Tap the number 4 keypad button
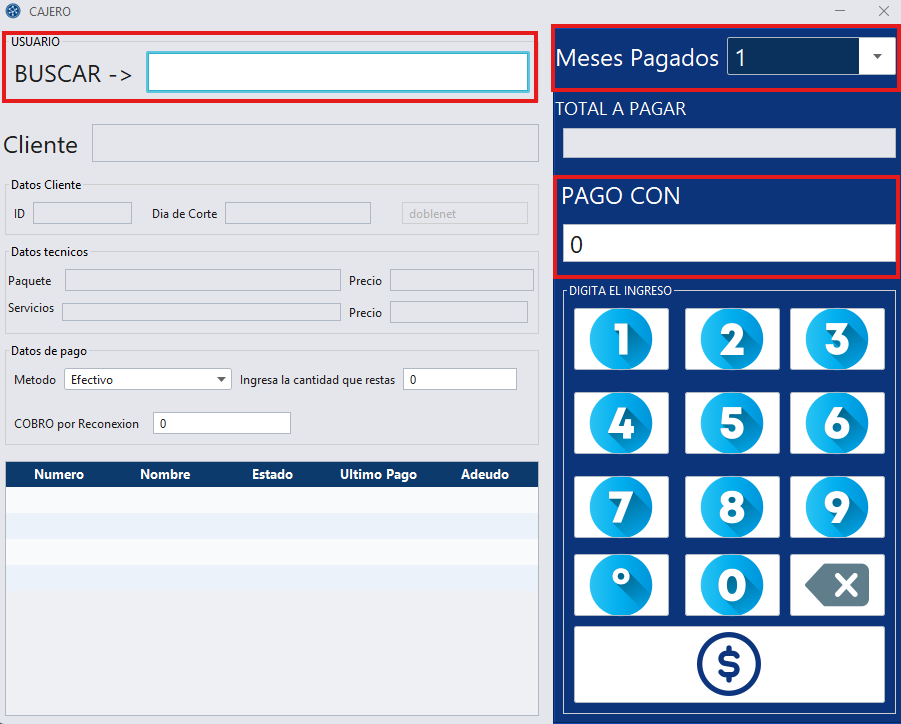901x724 pixels. tap(621, 423)
